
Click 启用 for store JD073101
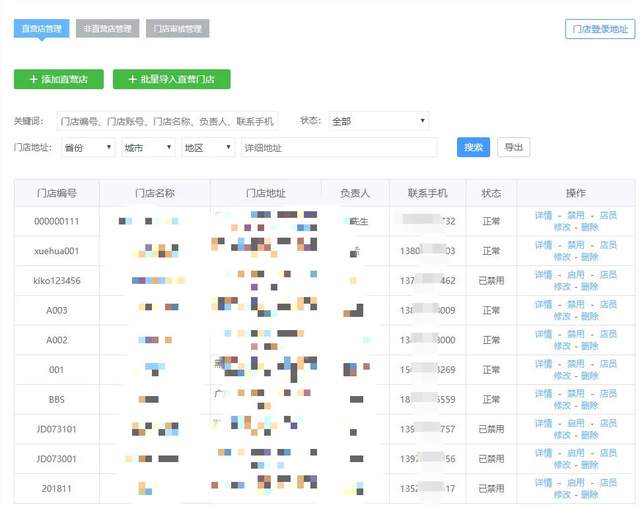pyautogui.click(x=576, y=423)
